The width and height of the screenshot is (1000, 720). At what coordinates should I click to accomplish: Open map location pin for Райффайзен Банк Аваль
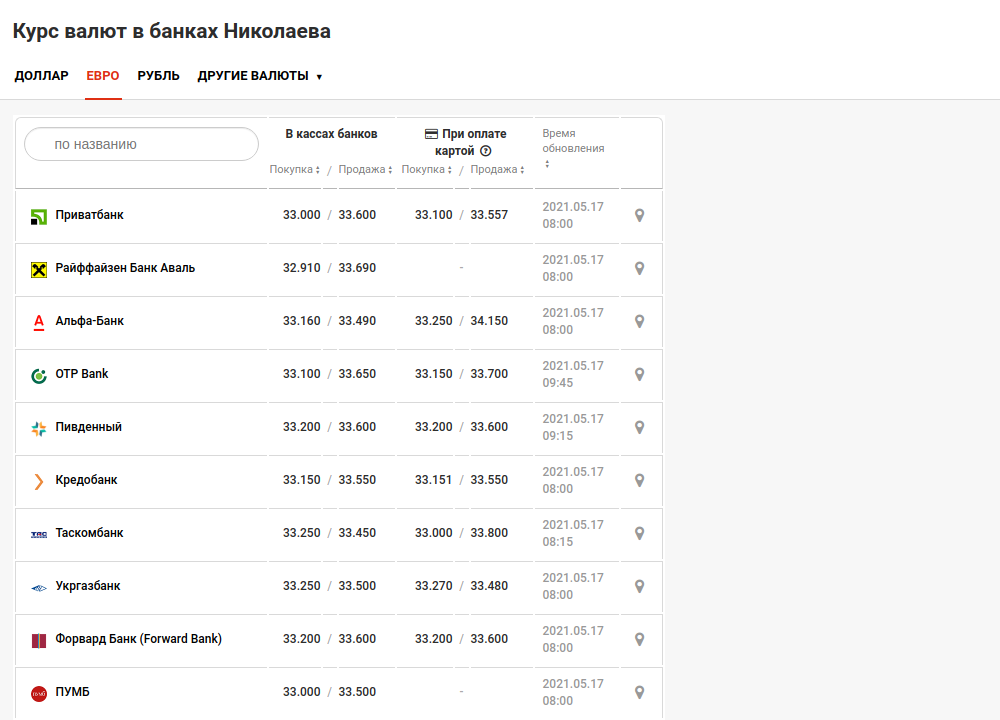pos(640,268)
